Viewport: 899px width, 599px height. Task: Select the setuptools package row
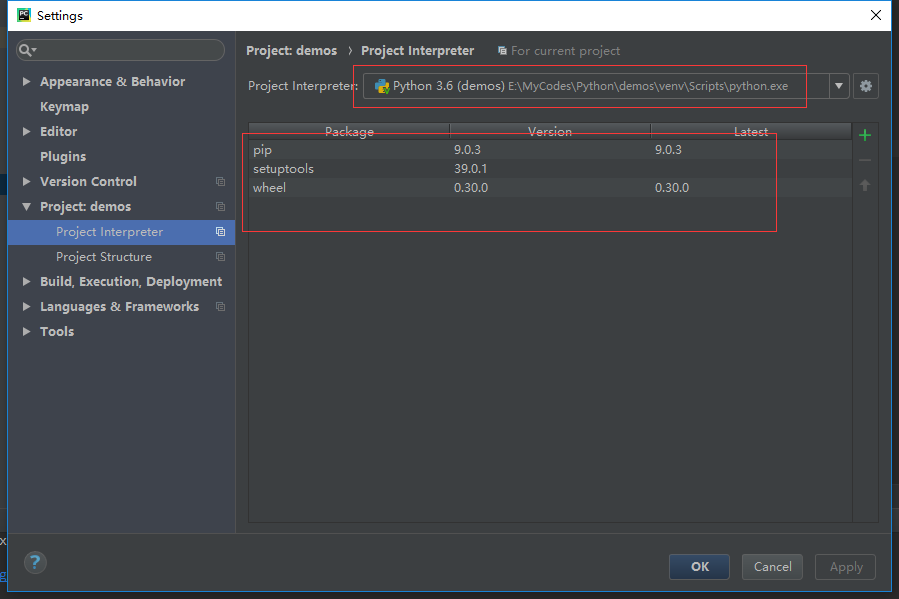[x=550, y=169]
